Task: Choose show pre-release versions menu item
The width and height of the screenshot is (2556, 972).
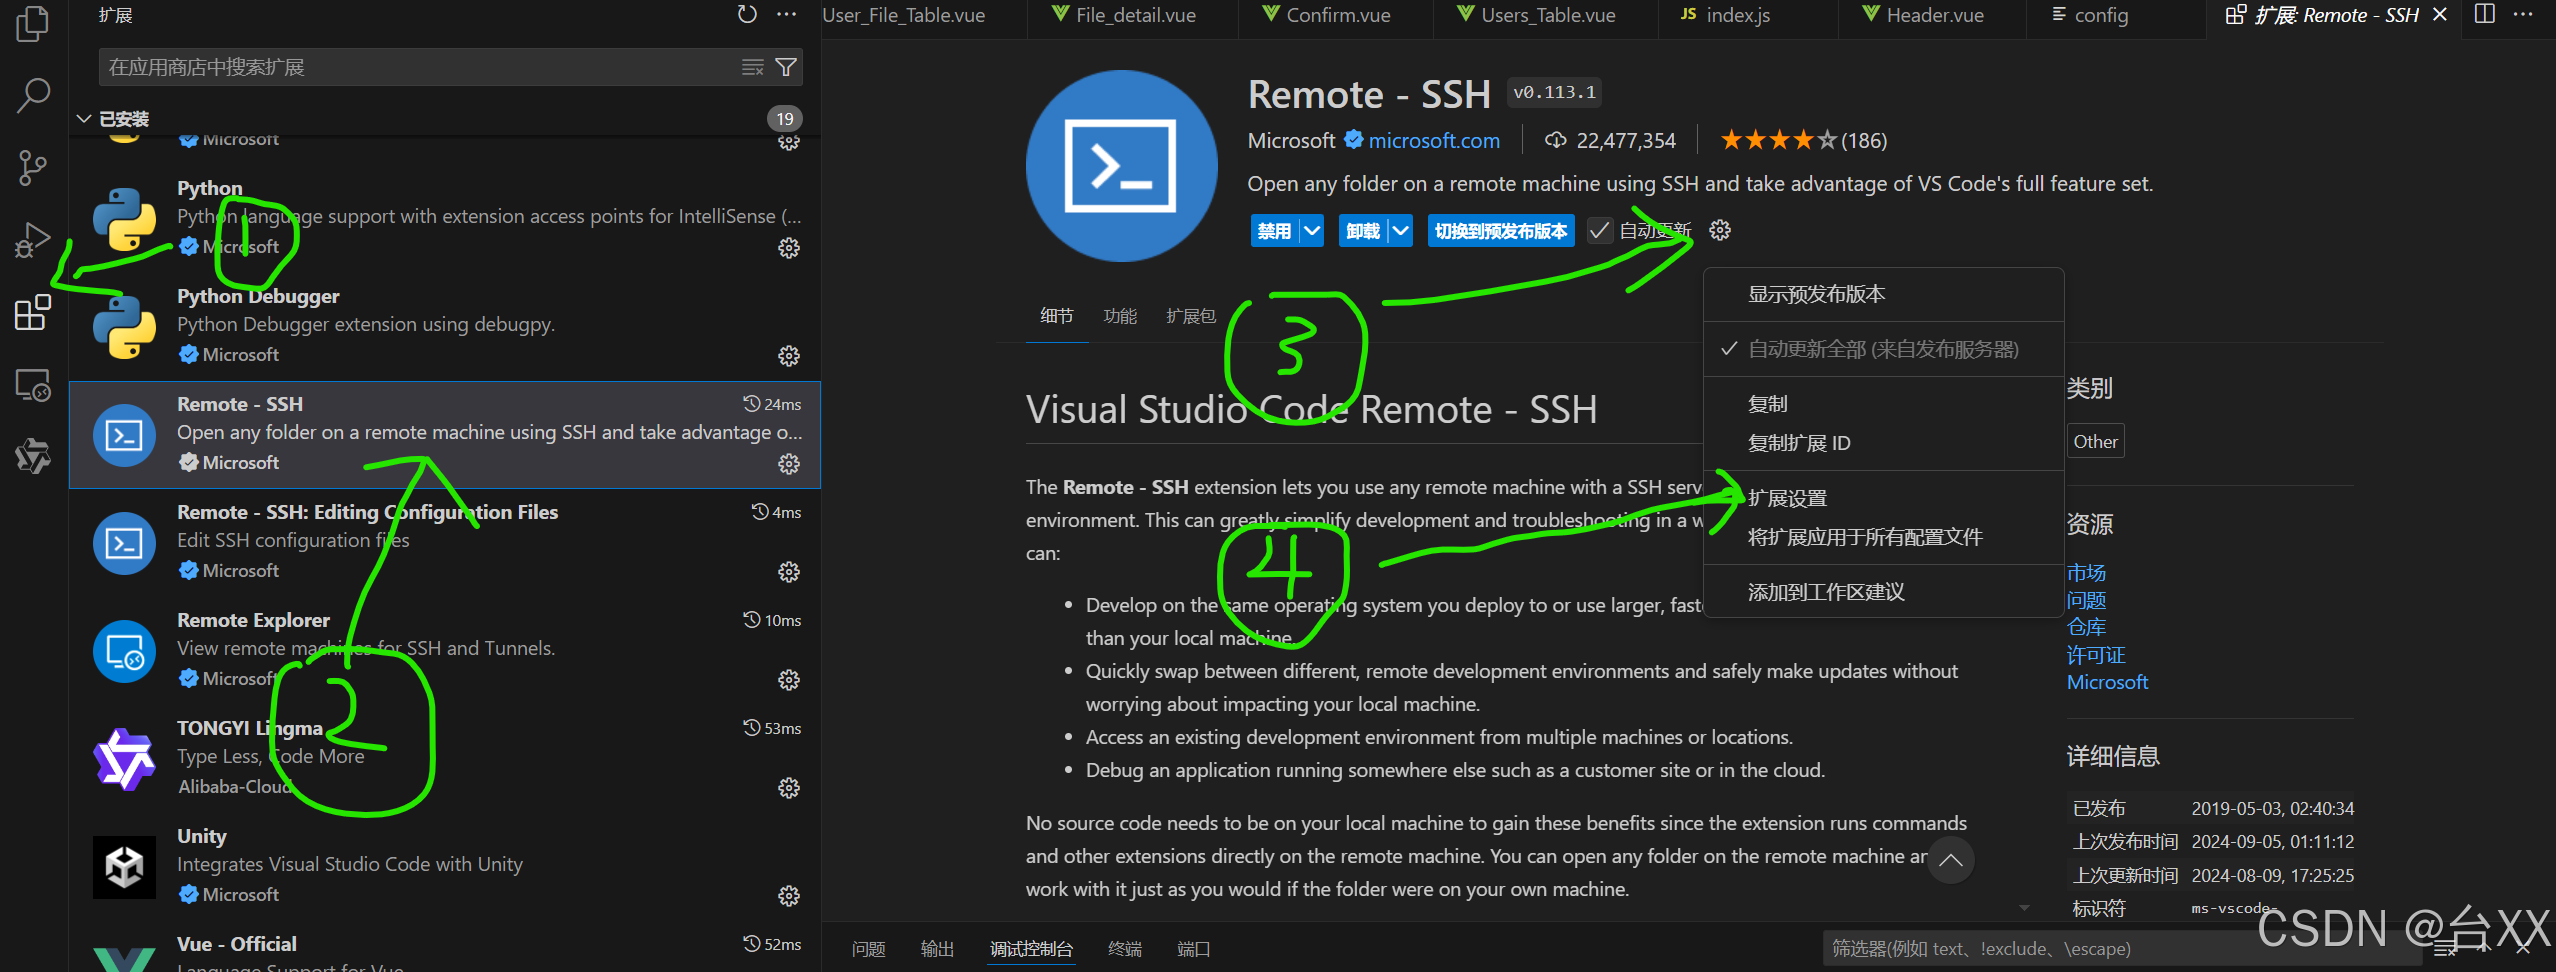Action: click(x=1883, y=294)
